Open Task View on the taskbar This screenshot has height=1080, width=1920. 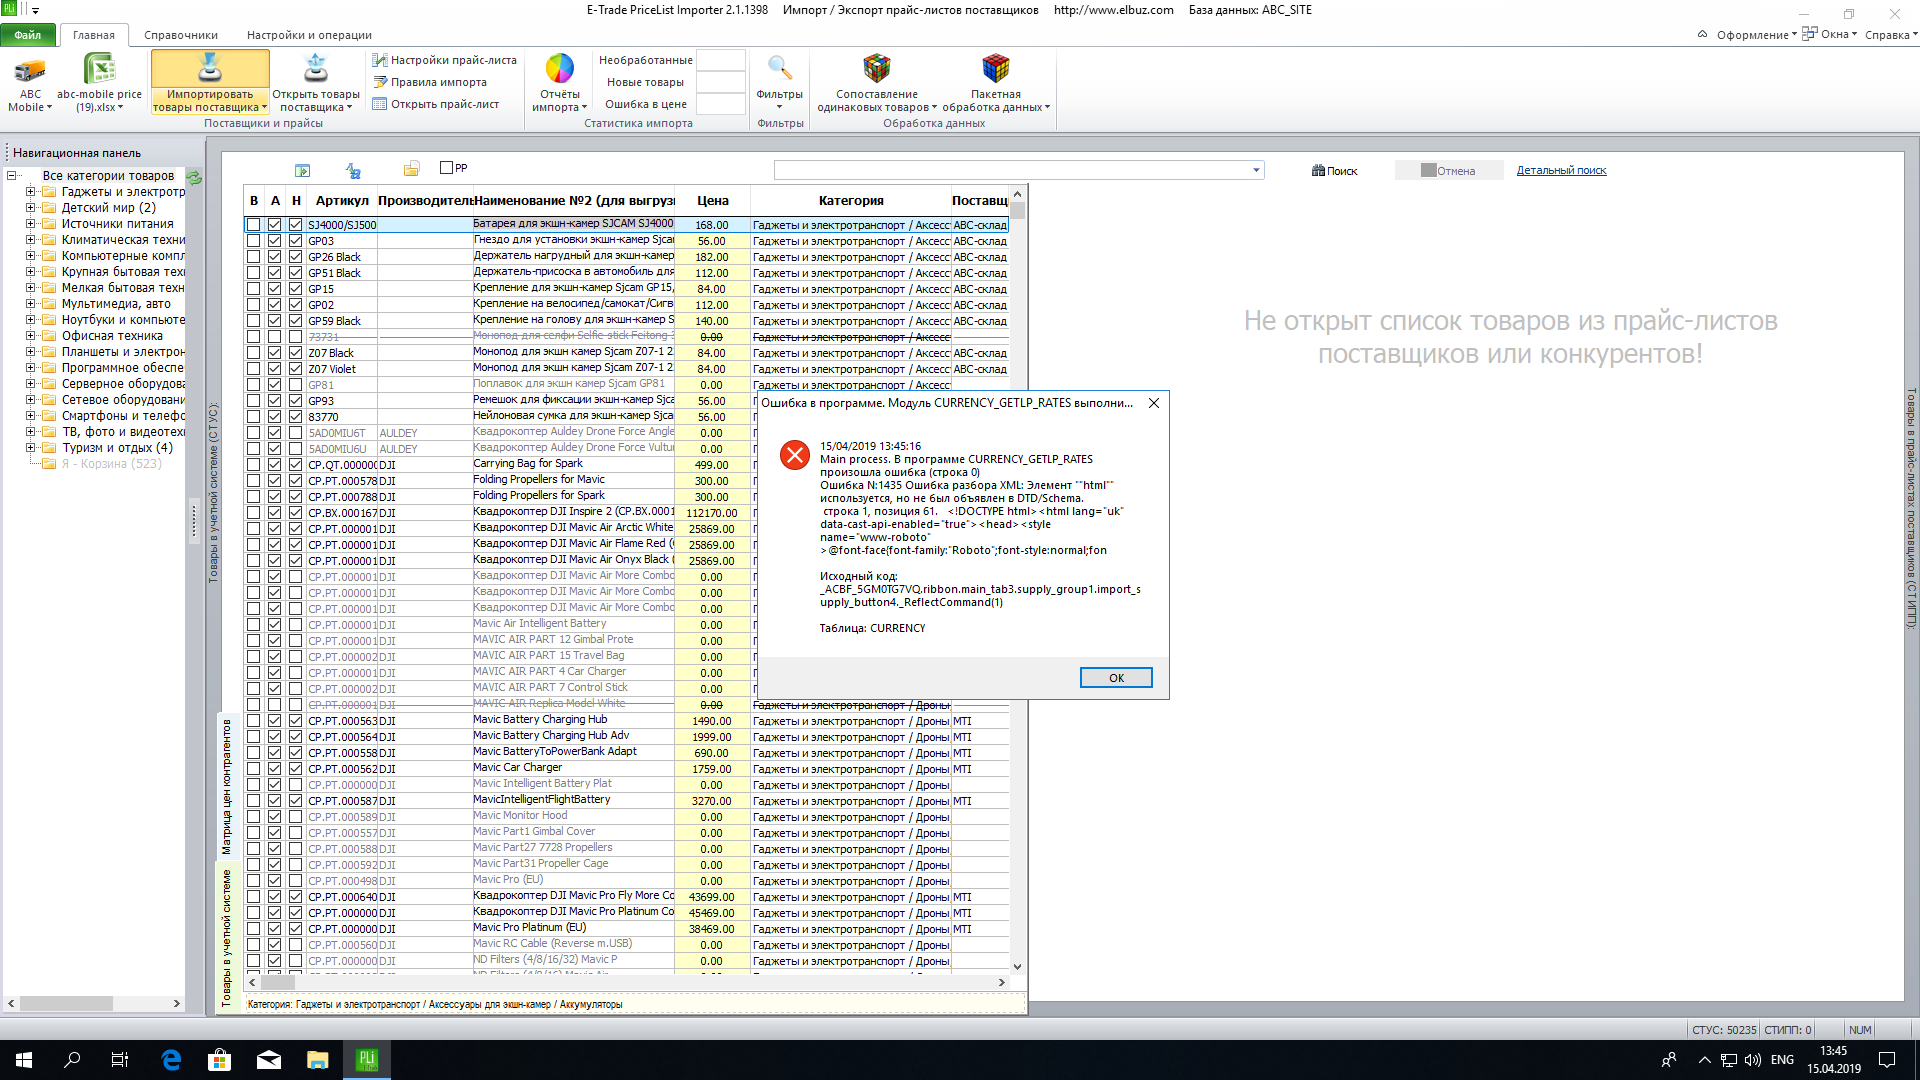click(x=120, y=1060)
